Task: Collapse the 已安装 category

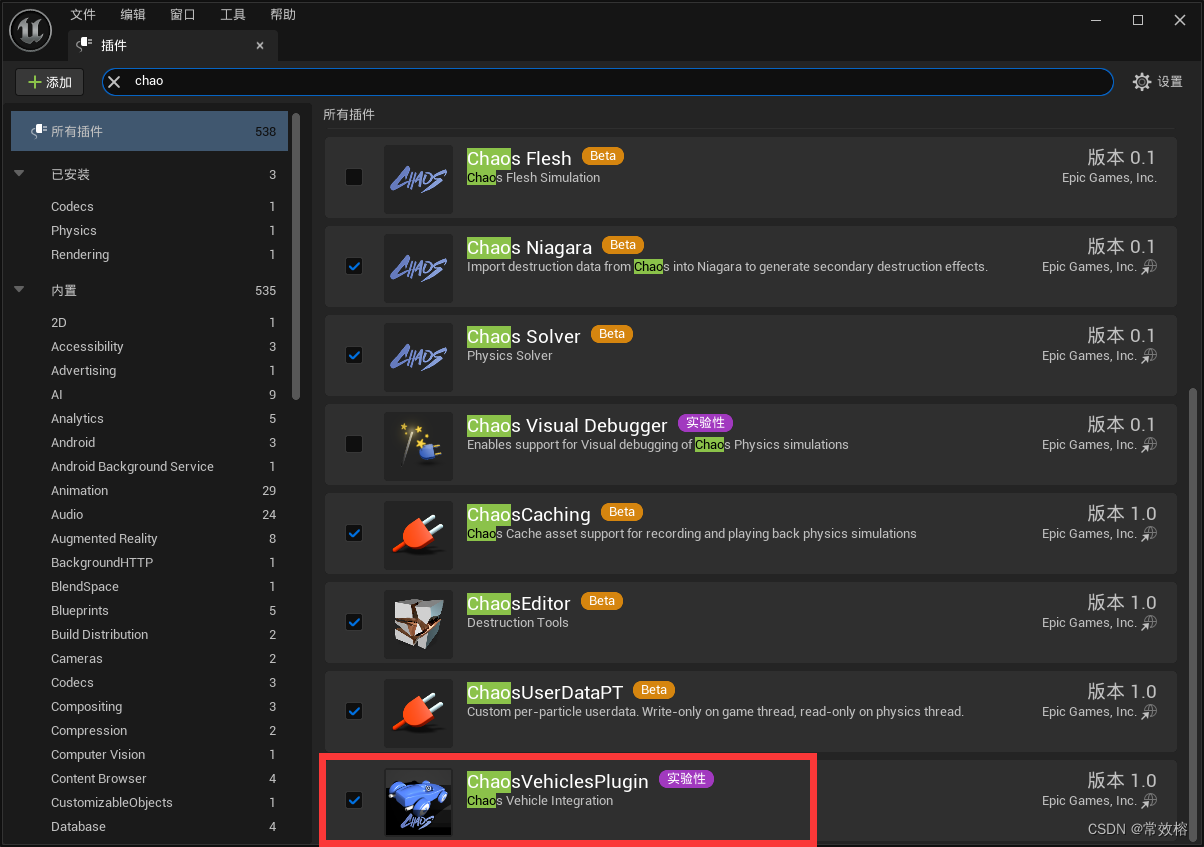Action: coord(19,174)
